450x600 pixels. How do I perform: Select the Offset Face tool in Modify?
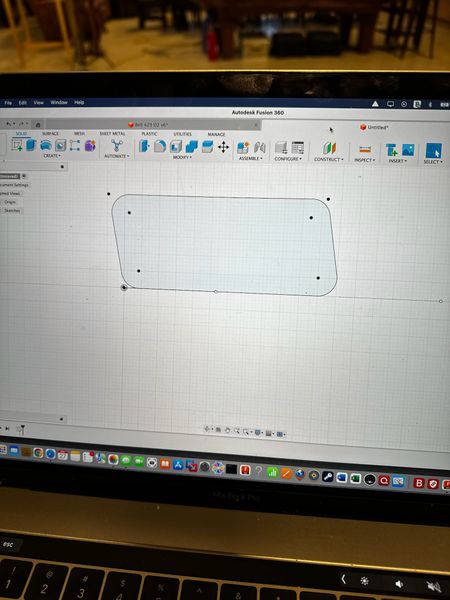point(207,147)
